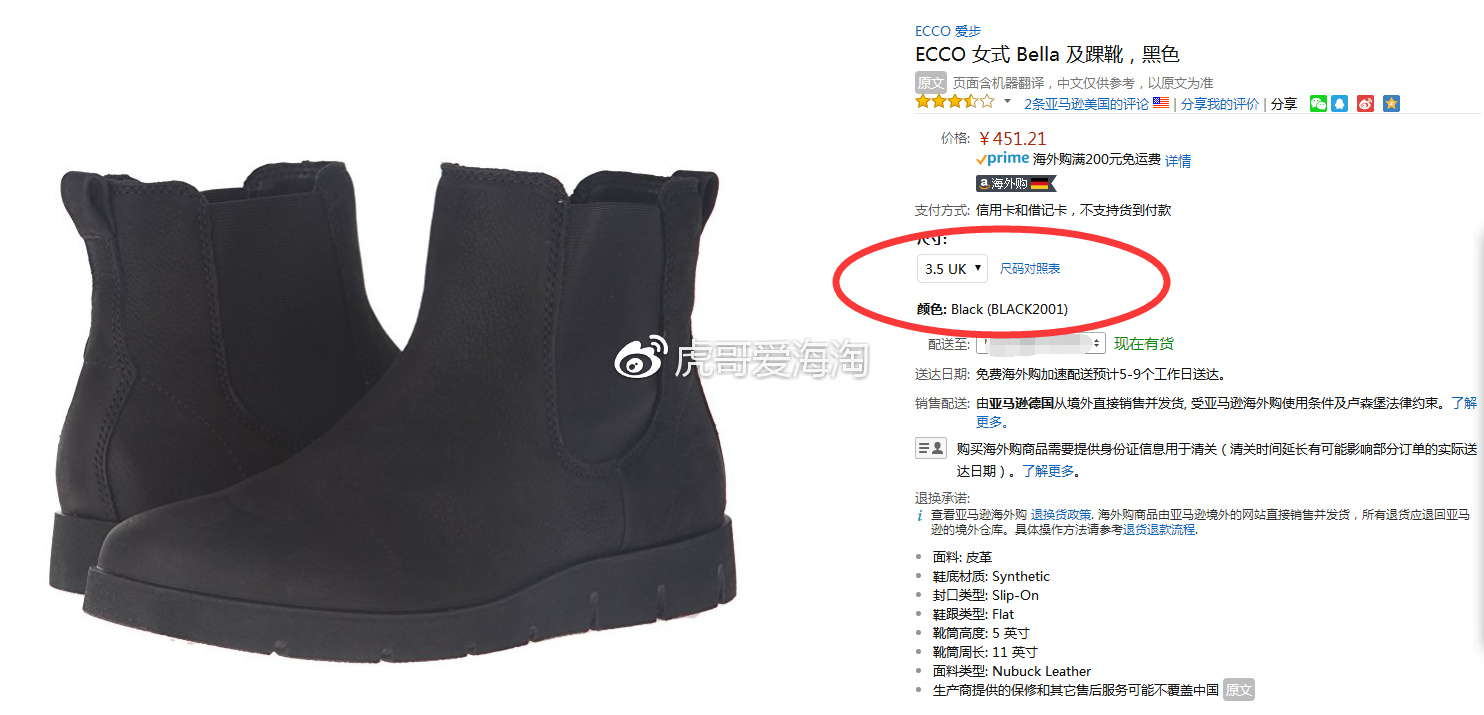Share via the Weibo icon
This screenshot has width=1484, height=715.
click(x=1365, y=103)
